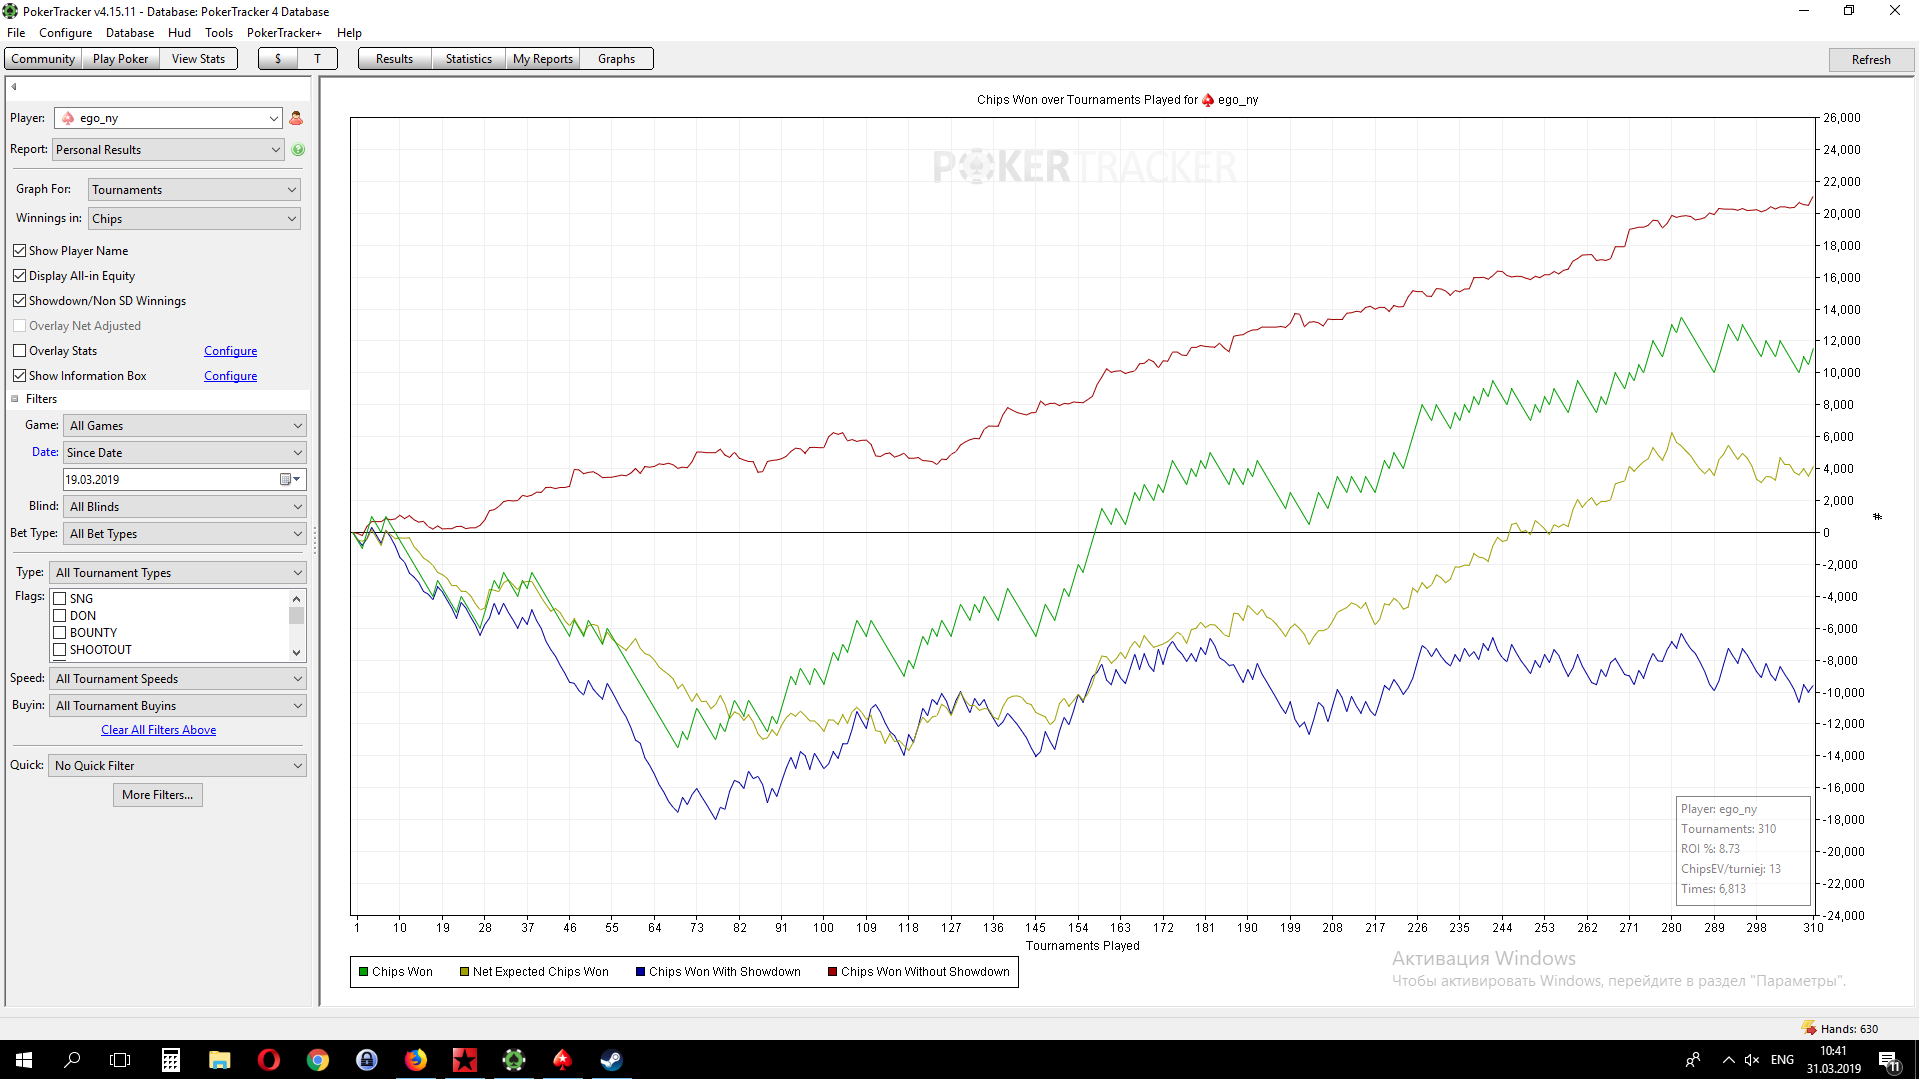Check the SNG flag checkbox

tap(60, 599)
